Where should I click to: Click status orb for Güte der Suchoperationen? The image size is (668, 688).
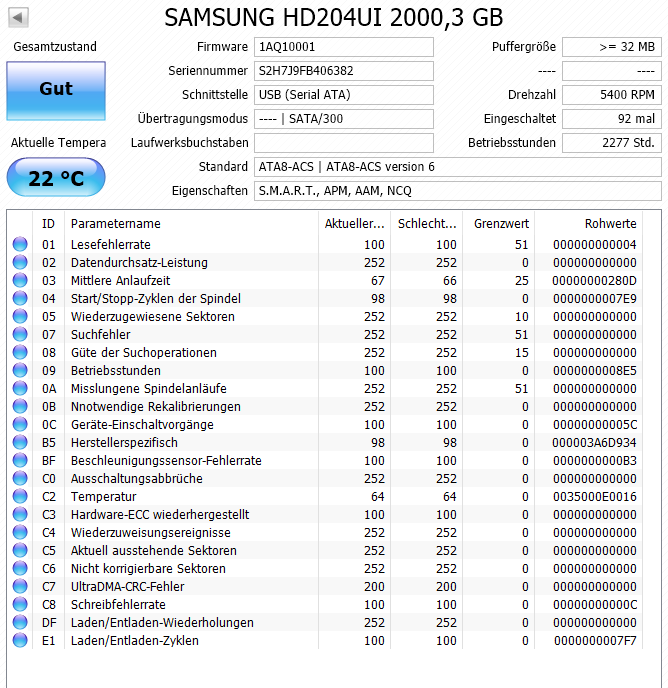tap(20, 352)
